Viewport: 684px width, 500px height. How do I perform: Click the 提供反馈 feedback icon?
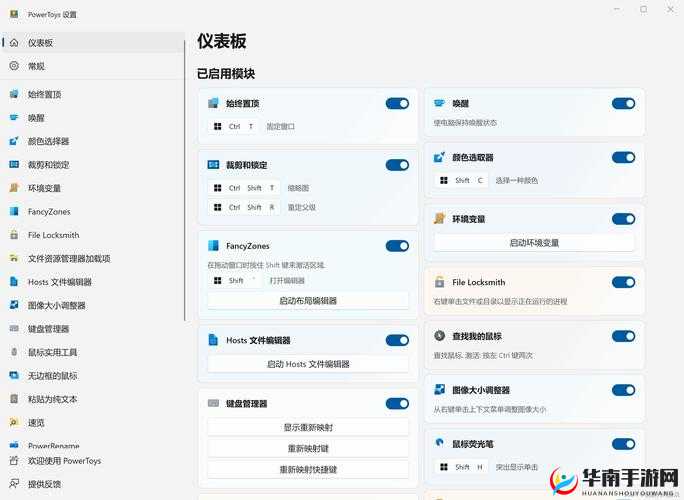click(x=14, y=484)
